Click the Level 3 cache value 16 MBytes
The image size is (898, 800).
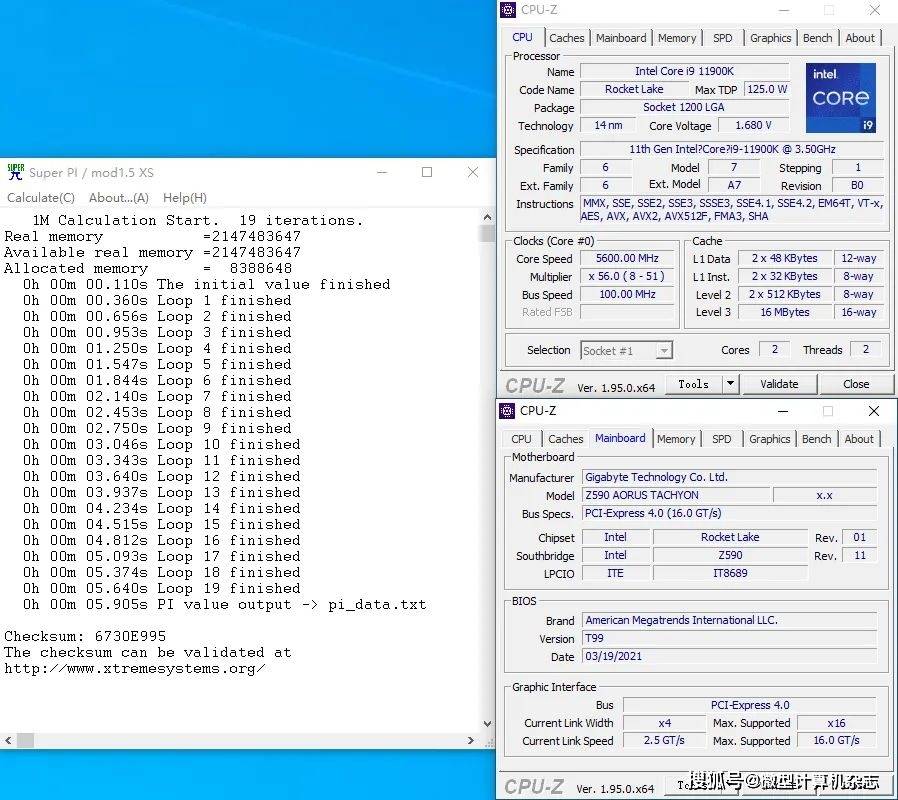[x=785, y=312]
